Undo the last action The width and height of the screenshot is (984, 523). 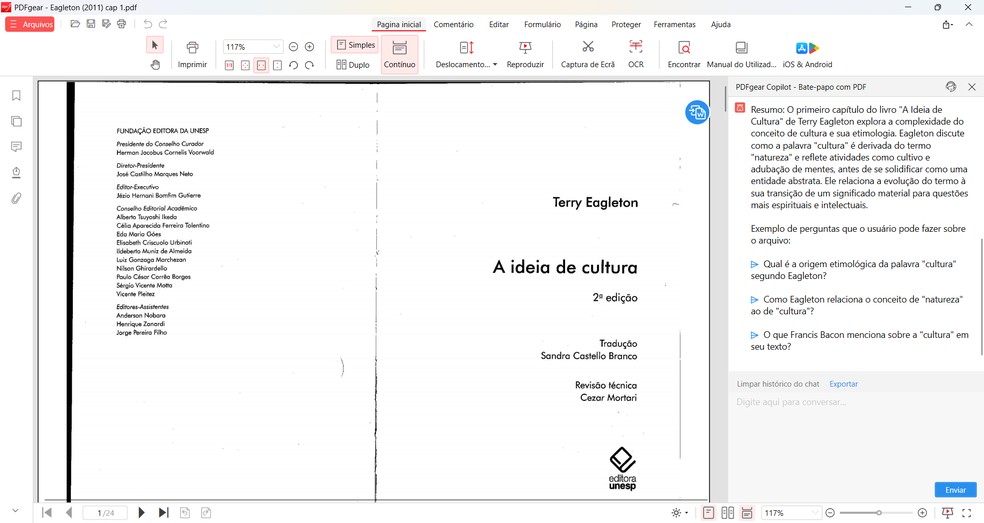coord(147,24)
